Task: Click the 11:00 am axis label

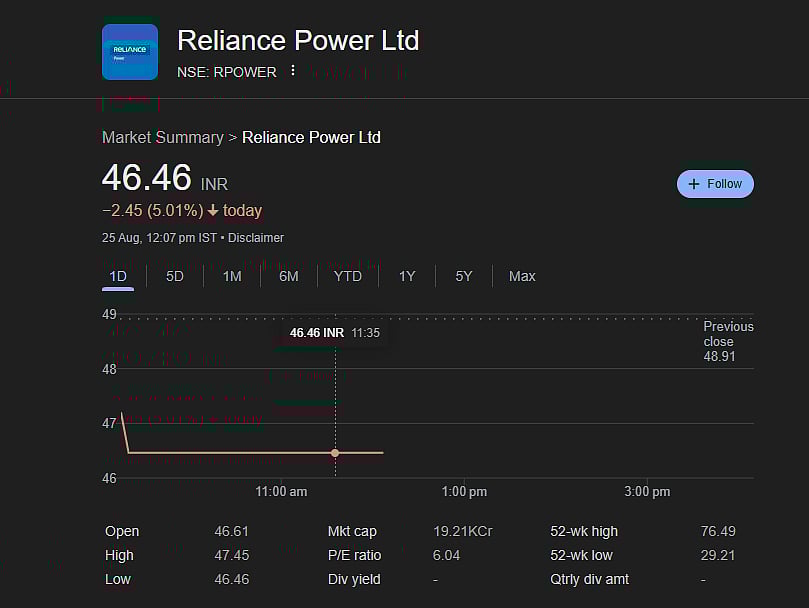Action: click(281, 491)
